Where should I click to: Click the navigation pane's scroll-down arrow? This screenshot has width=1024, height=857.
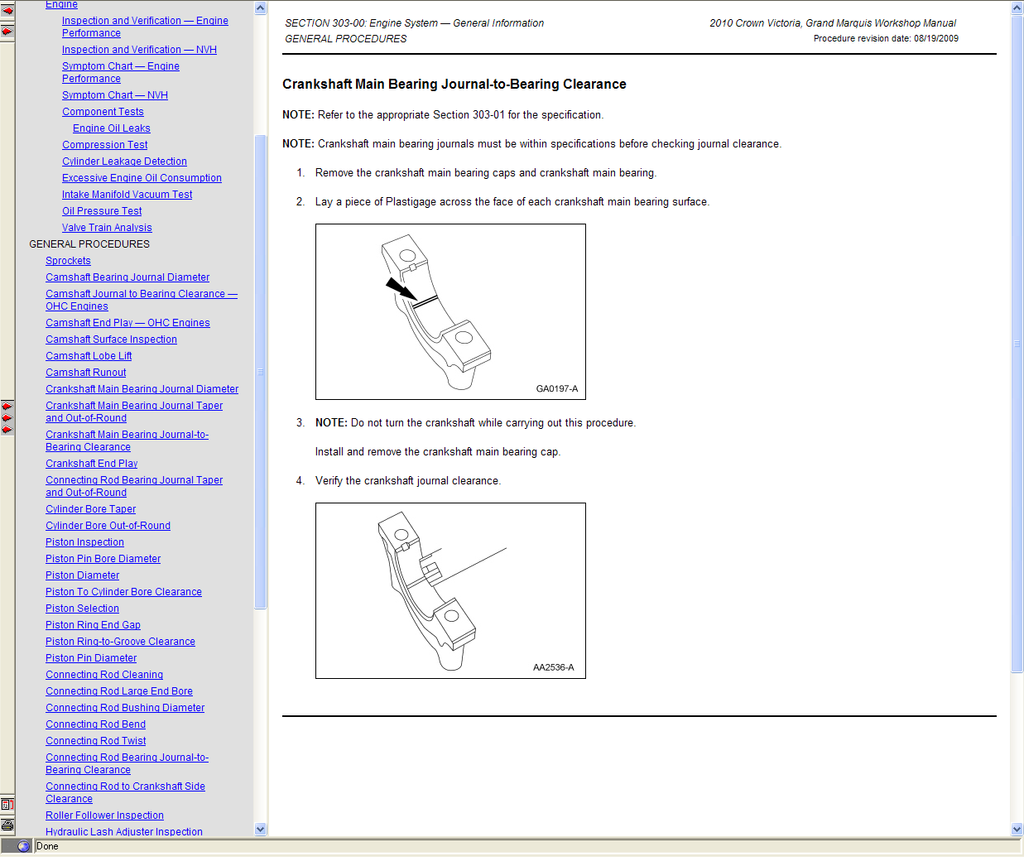click(x=261, y=829)
